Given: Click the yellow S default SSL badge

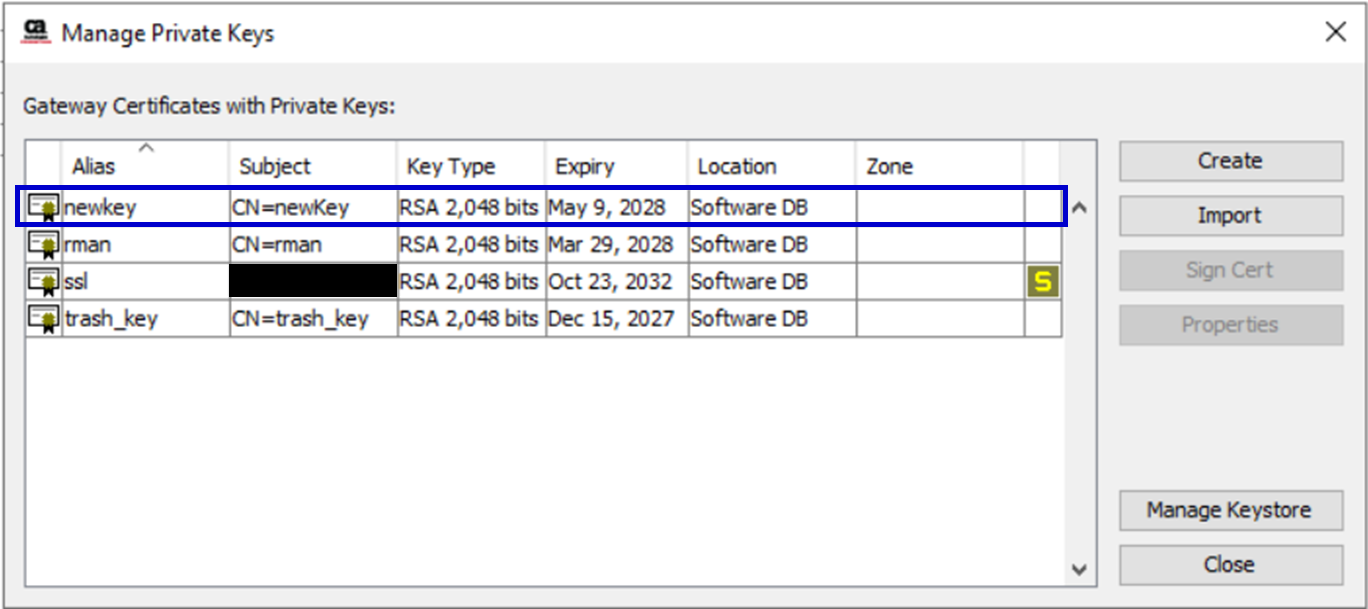Looking at the screenshot, I should pyautogui.click(x=1042, y=282).
